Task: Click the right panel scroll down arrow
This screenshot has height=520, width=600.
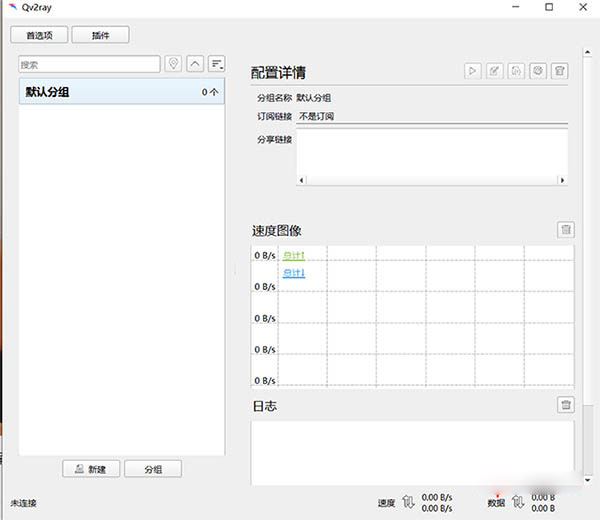Action: [x=588, y=480]
